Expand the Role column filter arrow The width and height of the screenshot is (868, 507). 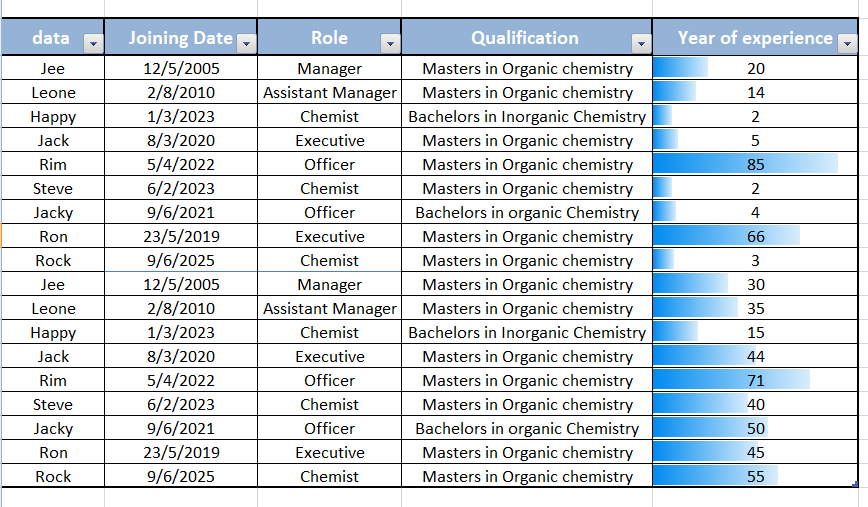390,43
